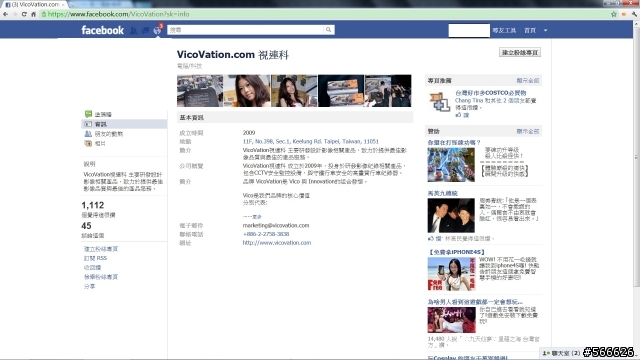Screen dimensions: 640x360
Task: Click the IPHONE4S ad image
Action: tap(451, 274)
